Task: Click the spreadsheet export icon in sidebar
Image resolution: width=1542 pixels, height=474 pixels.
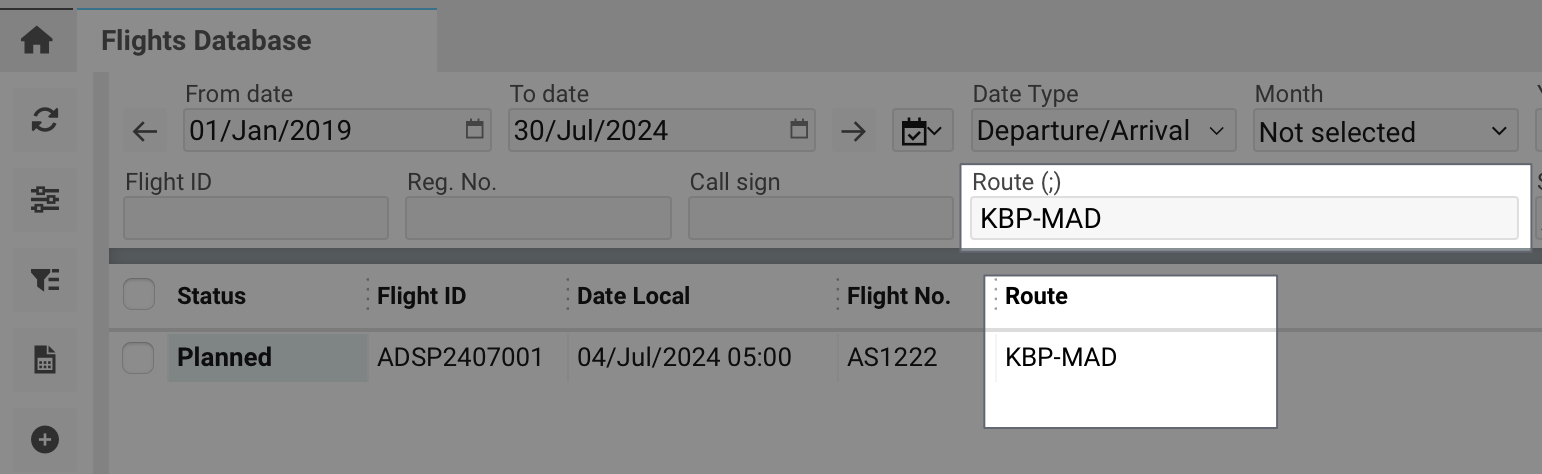Action: pyautogui.click(x=45, y=360)
